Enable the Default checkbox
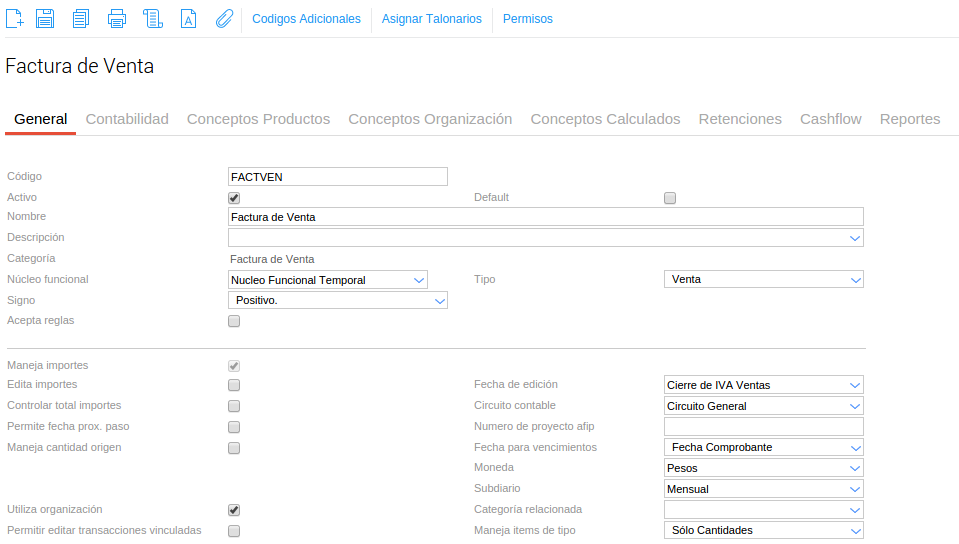This screenshot has height=544, width=959. pyautogui.click(x=670, y=198)
